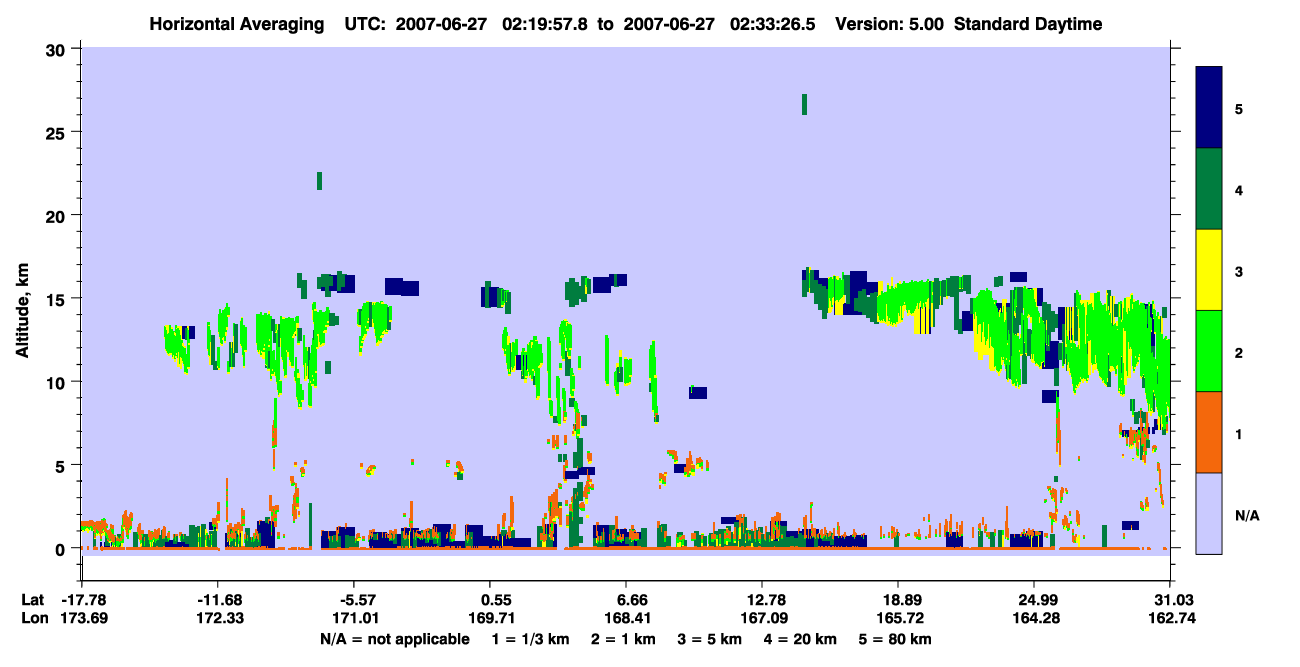1300x667 pixels.
Task: Click '3 = 5 km' legend text
Action: 710,639
